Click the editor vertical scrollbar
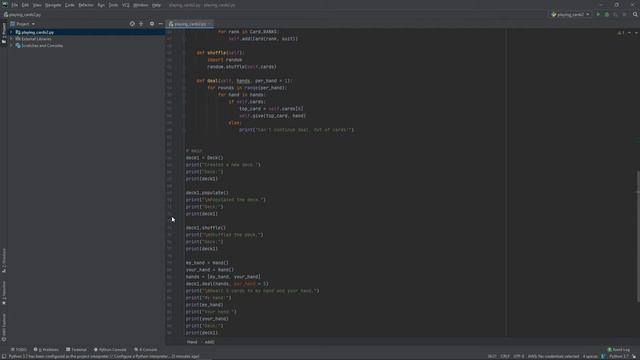Screen dimensions: 640x360 pyautogui.click(x=638, y=237)
